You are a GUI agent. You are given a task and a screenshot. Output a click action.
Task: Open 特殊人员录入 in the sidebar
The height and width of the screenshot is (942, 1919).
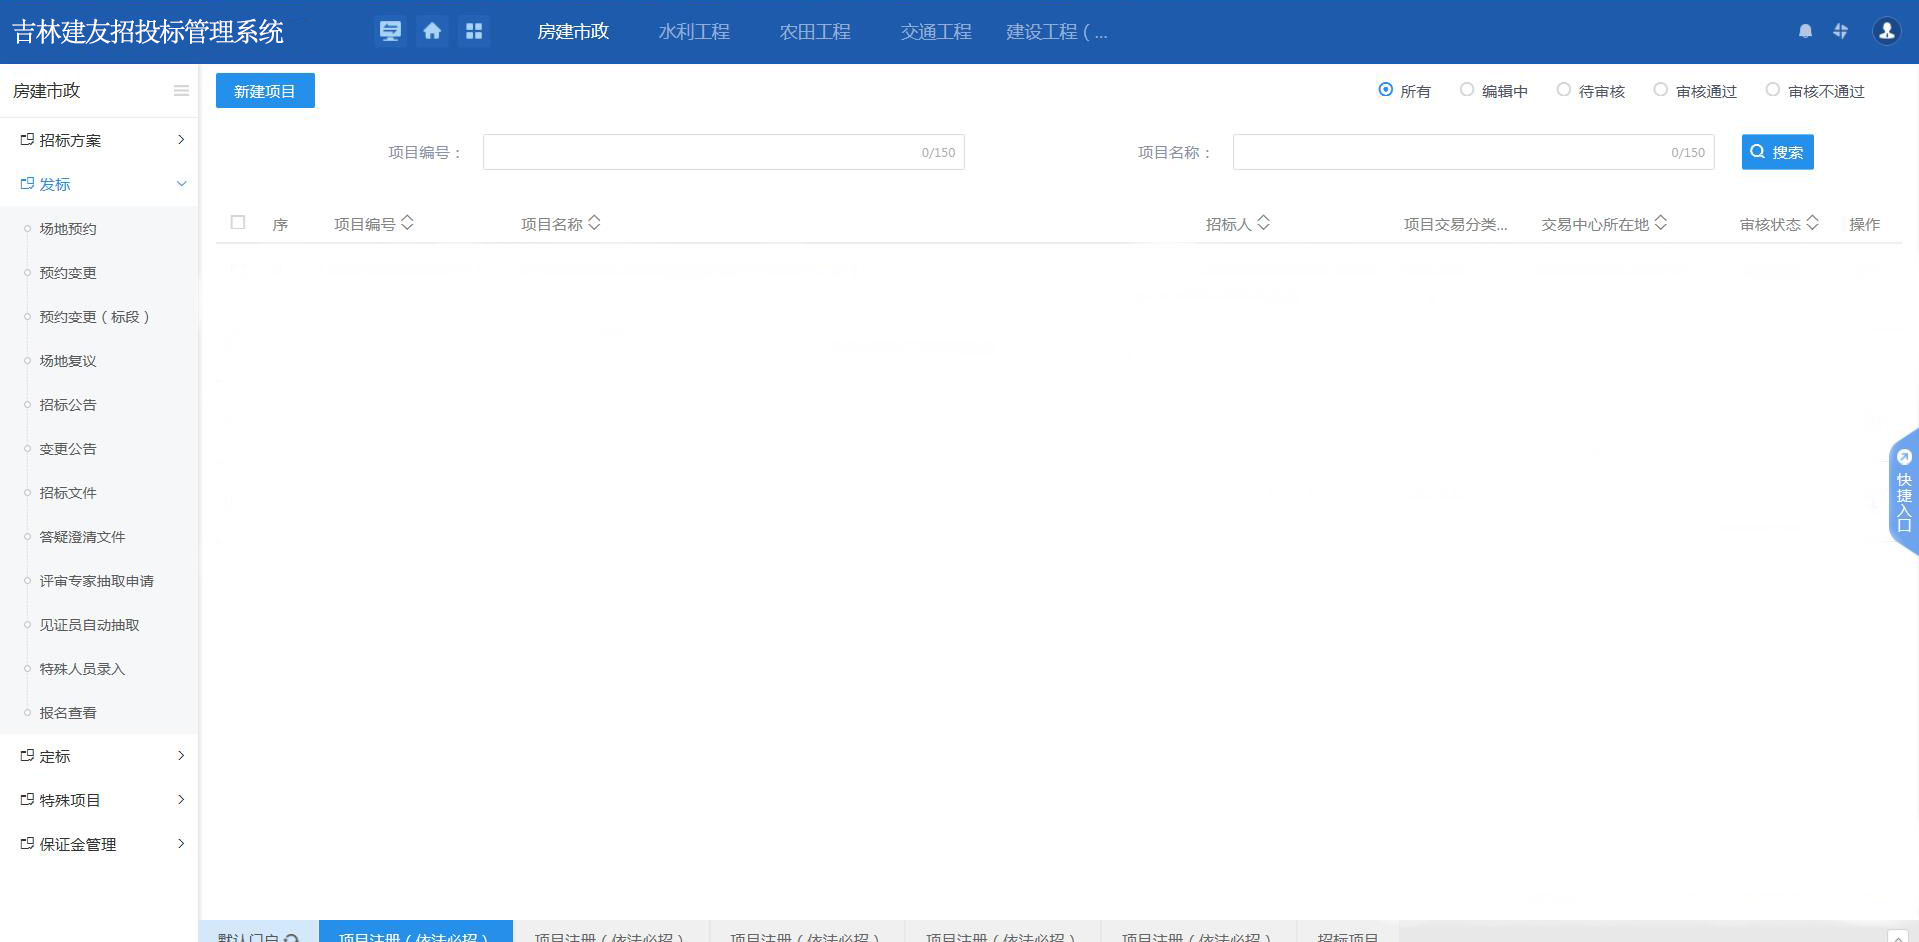tap(82, 669)
